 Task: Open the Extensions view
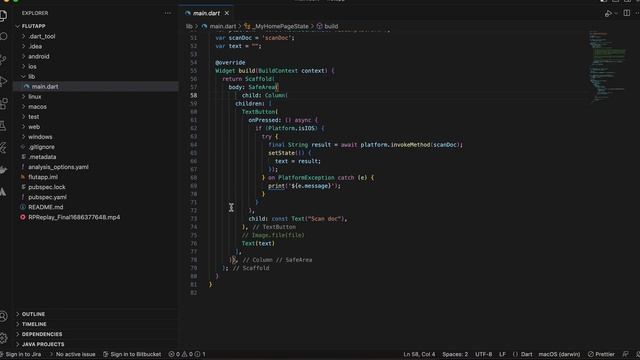pos(3,104)
